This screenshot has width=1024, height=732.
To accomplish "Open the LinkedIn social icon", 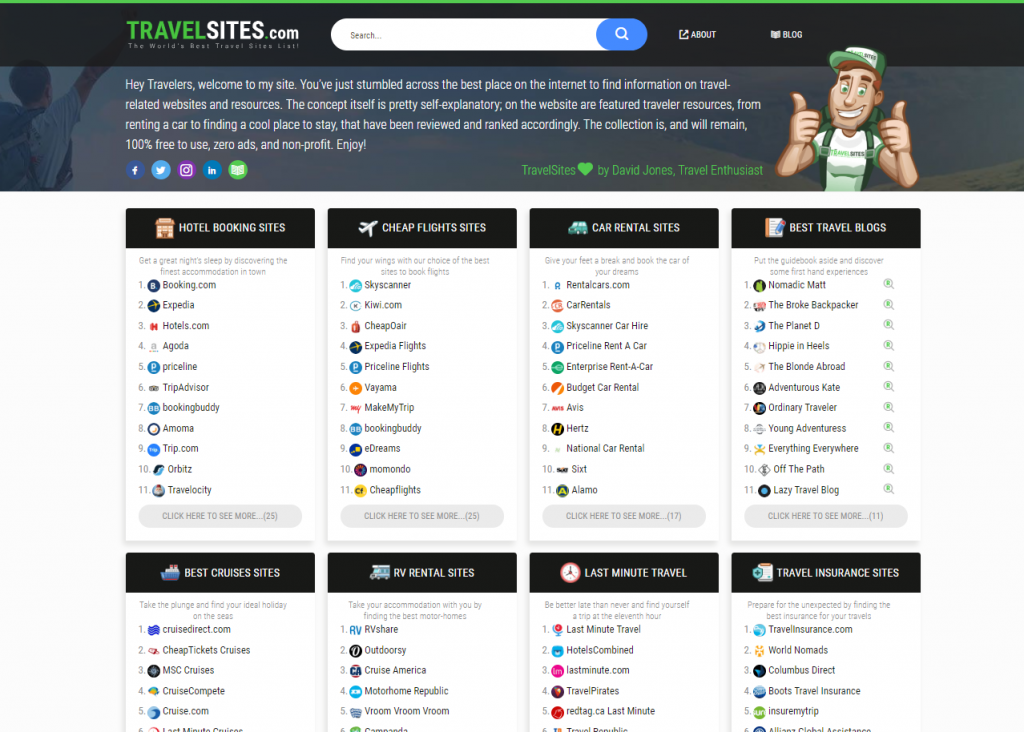I will point(212,170).
